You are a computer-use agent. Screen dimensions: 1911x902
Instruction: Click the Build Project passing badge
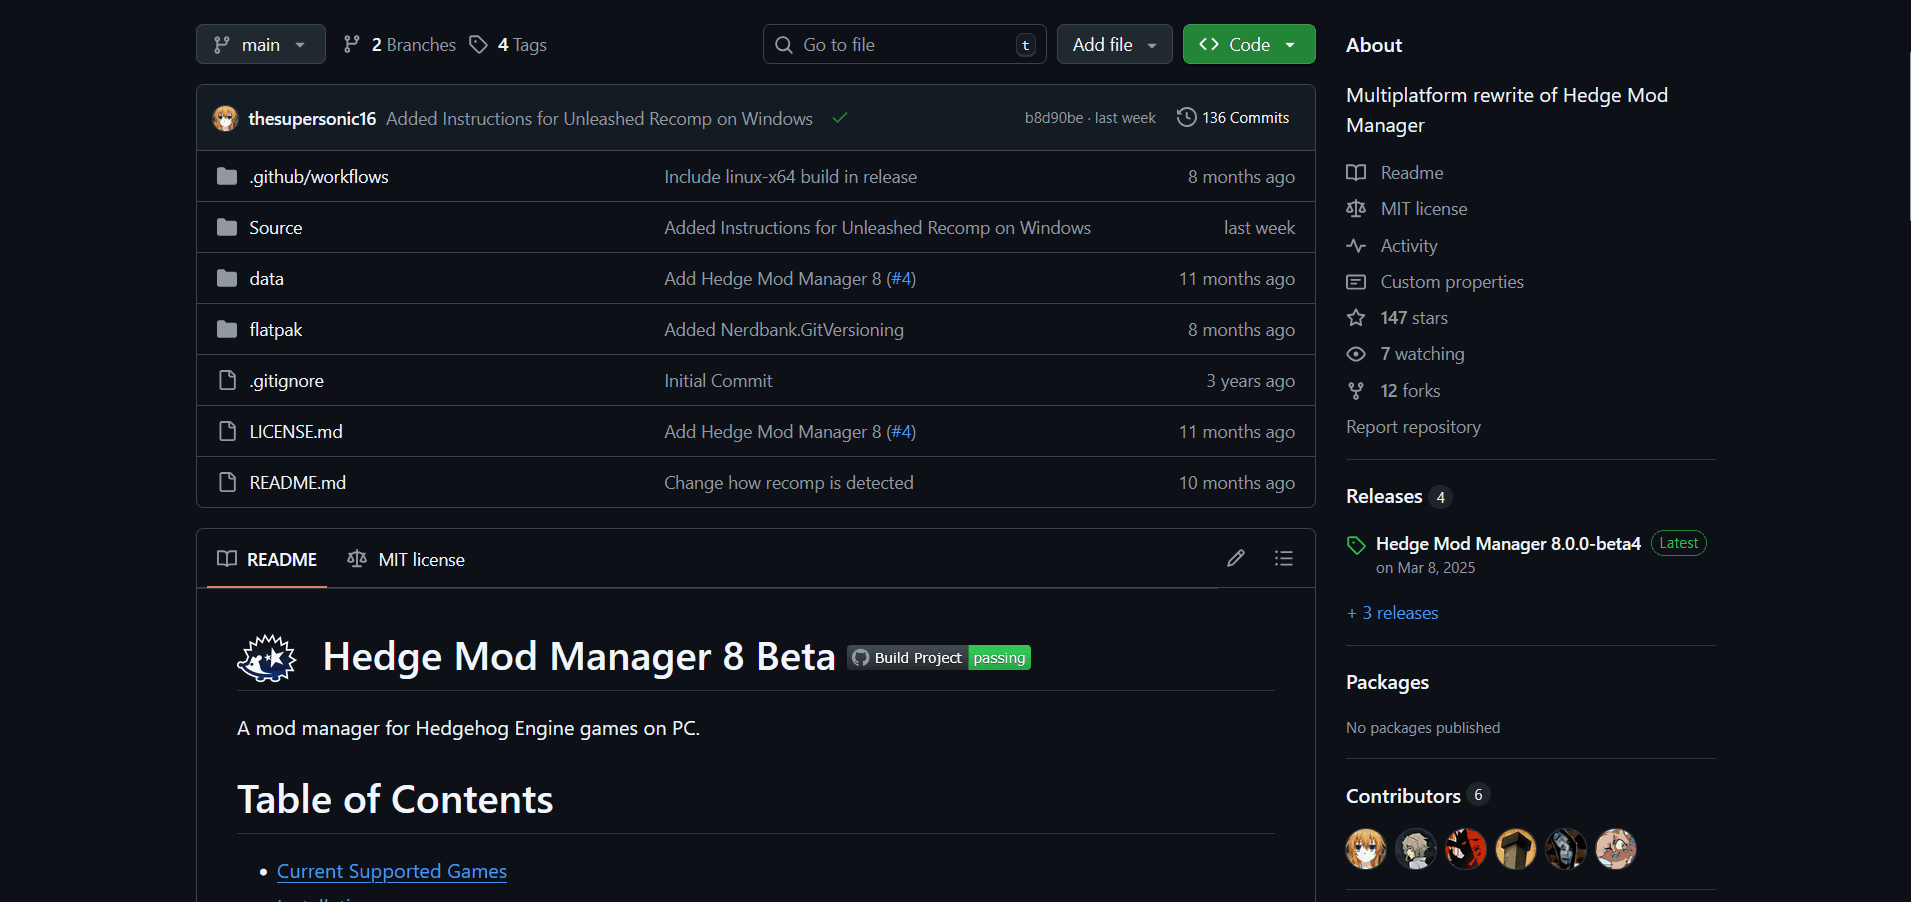tap(939, 657)
